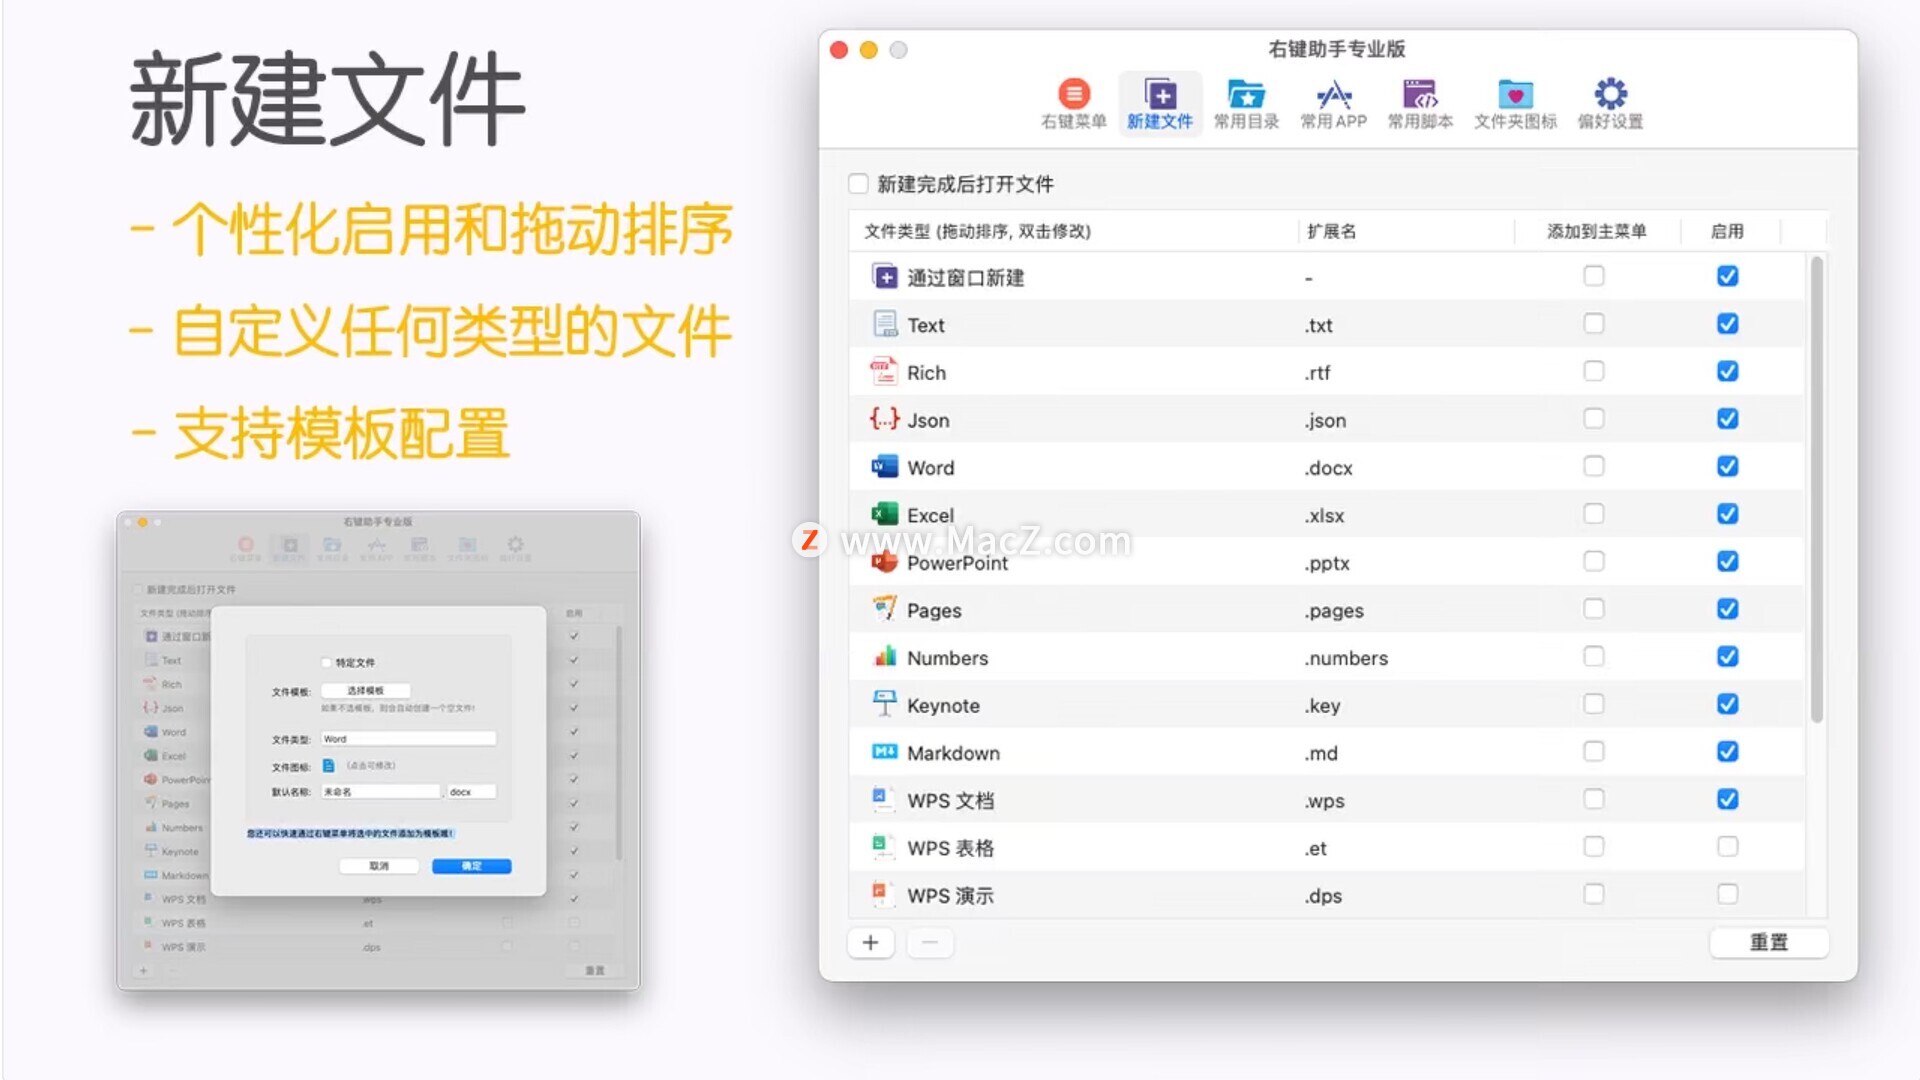Enable the WPS 表格 启用 checkbox
The width and height of the screenshot is (1920, 1080).
click(1727, 846)
